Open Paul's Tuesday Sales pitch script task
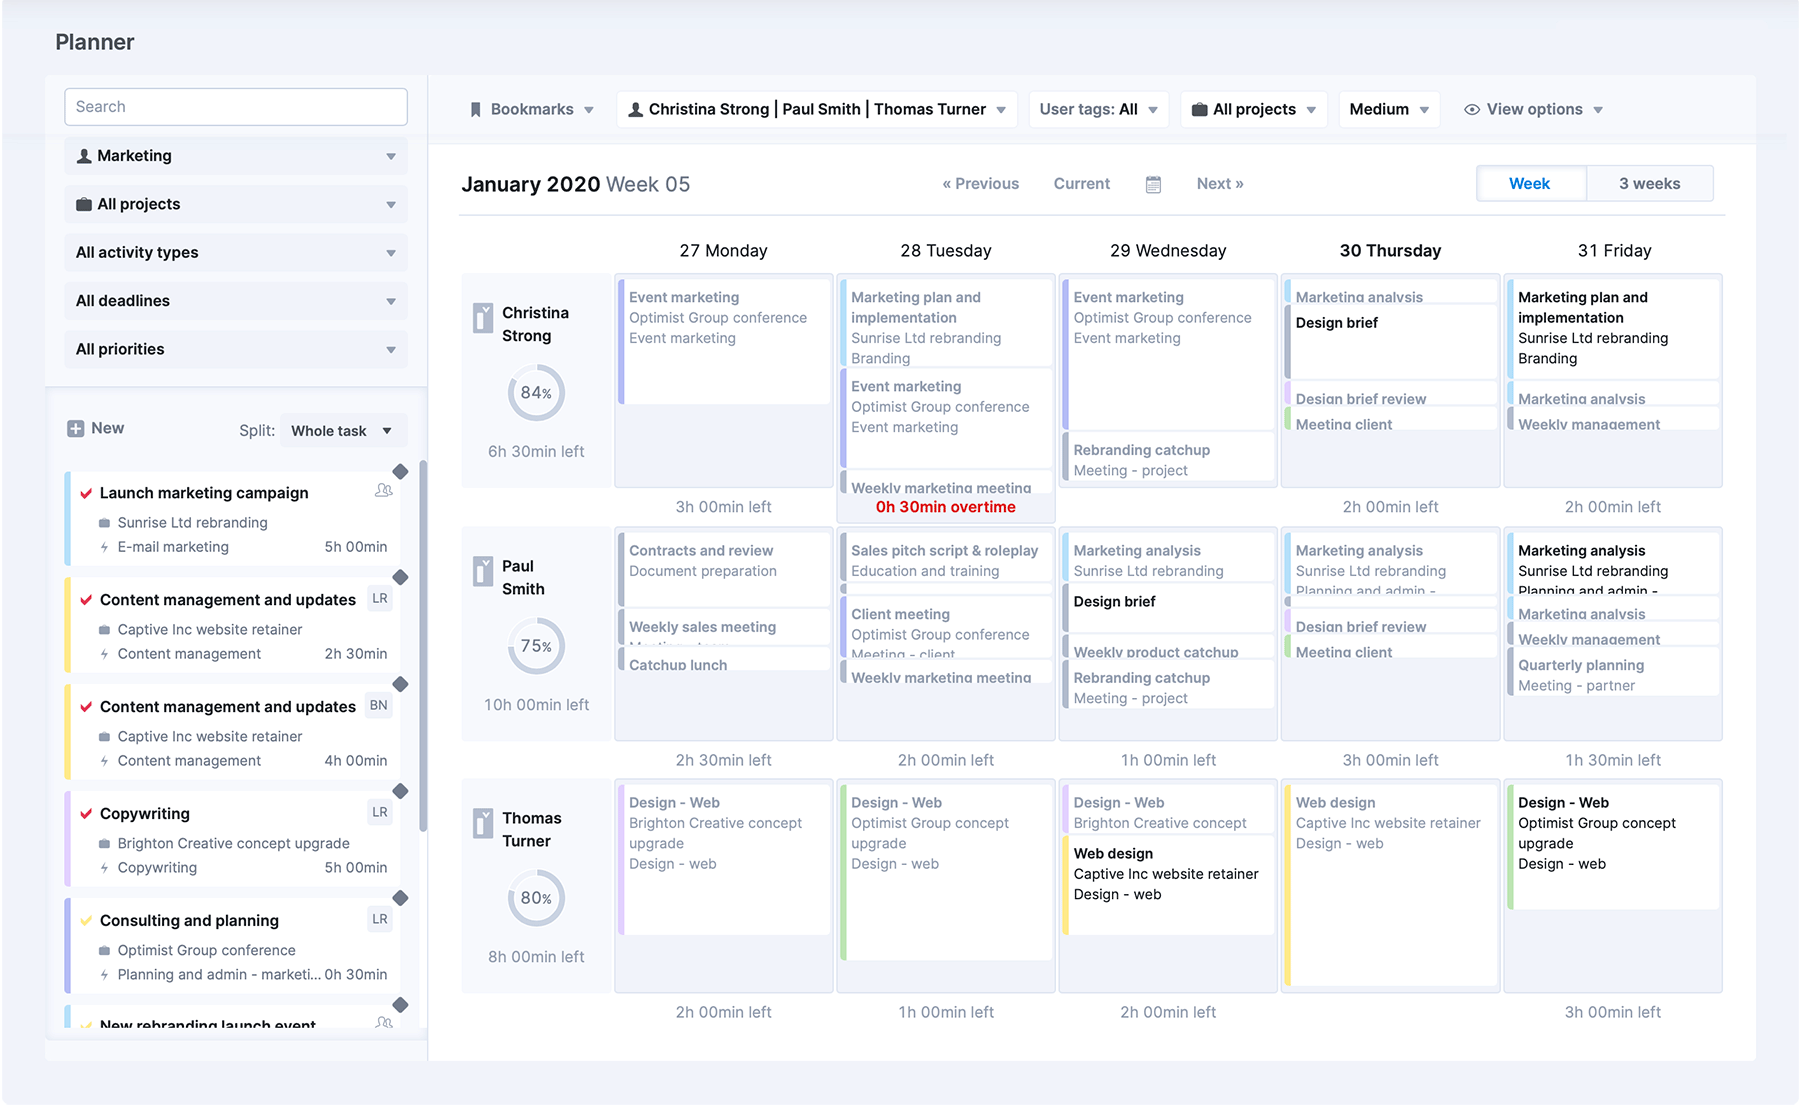This screenshot has width=1800, height=1108. click(945, 559)
